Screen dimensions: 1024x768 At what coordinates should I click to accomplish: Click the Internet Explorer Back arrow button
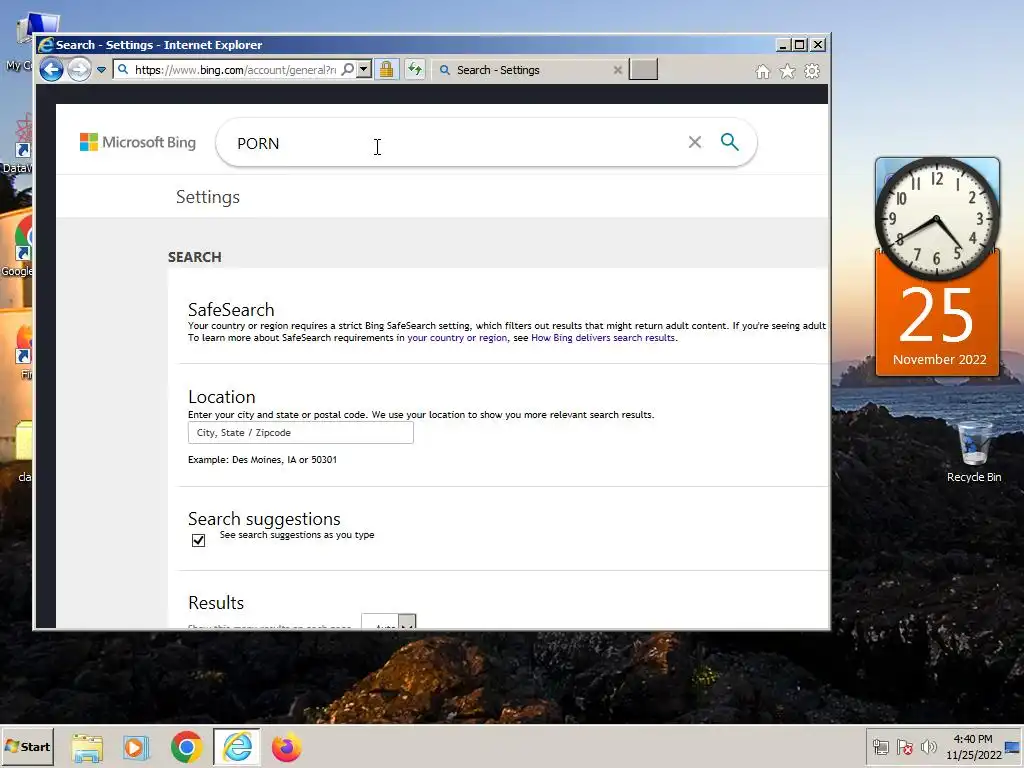51,70
